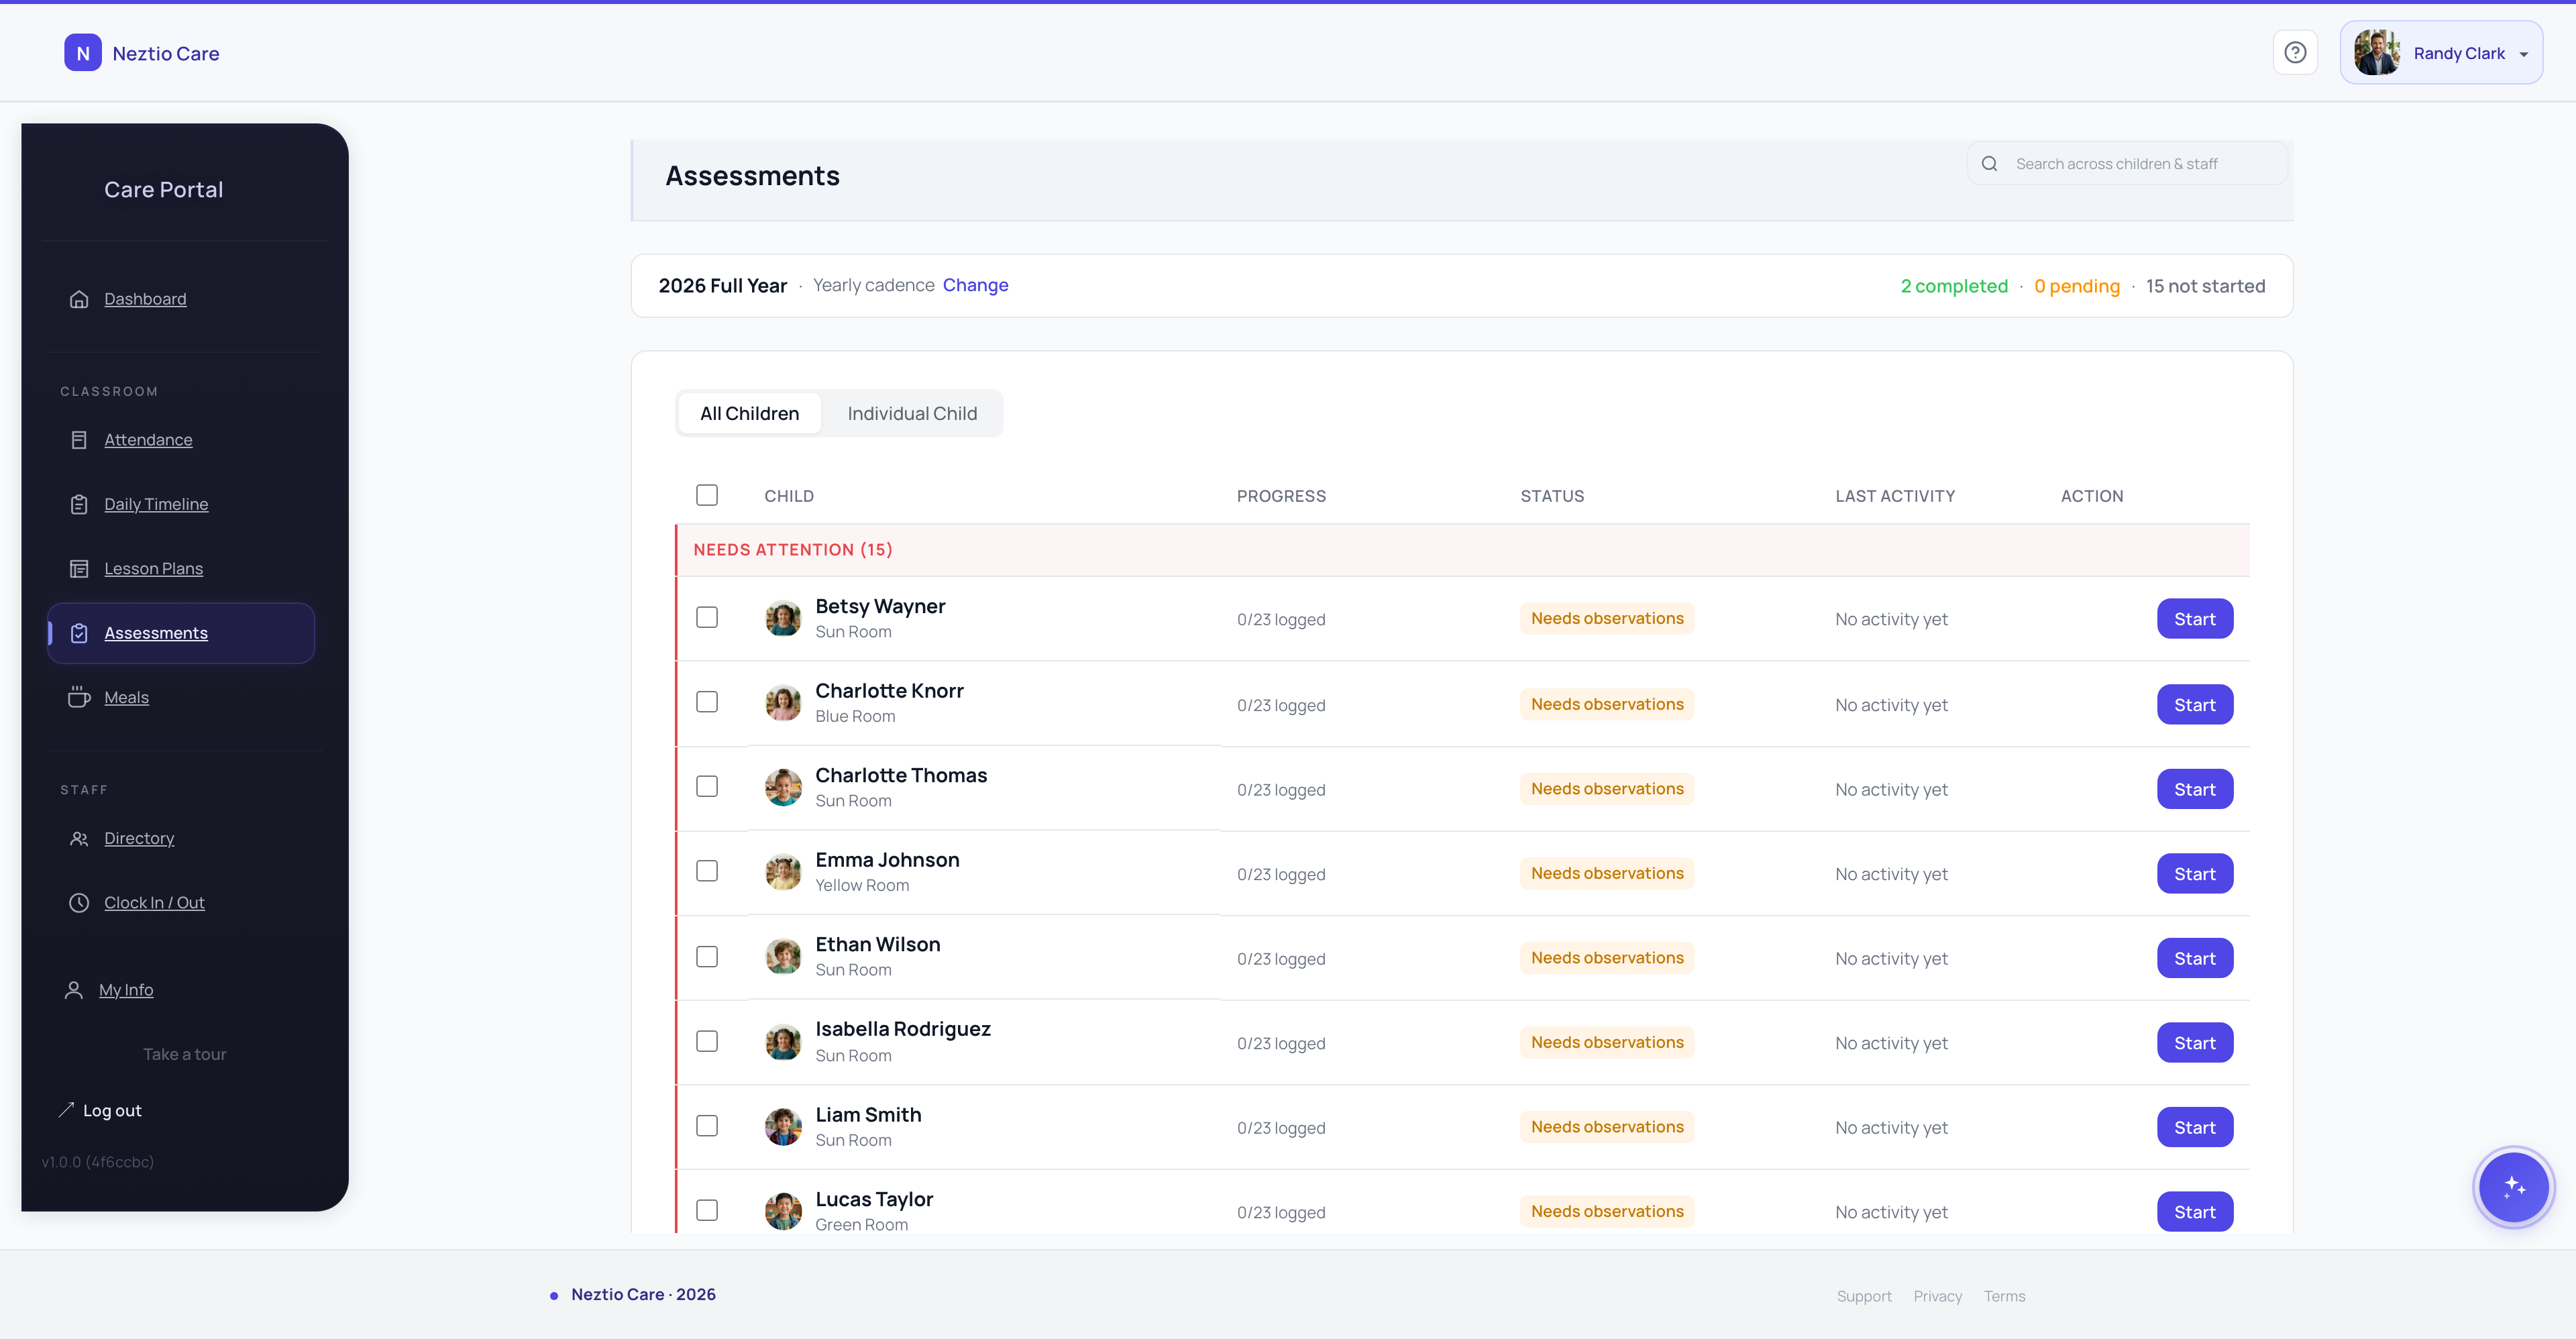Select Emma Johnson's row checkbox
This screenshot has height=1339, width=2576.
click(707, 872)
